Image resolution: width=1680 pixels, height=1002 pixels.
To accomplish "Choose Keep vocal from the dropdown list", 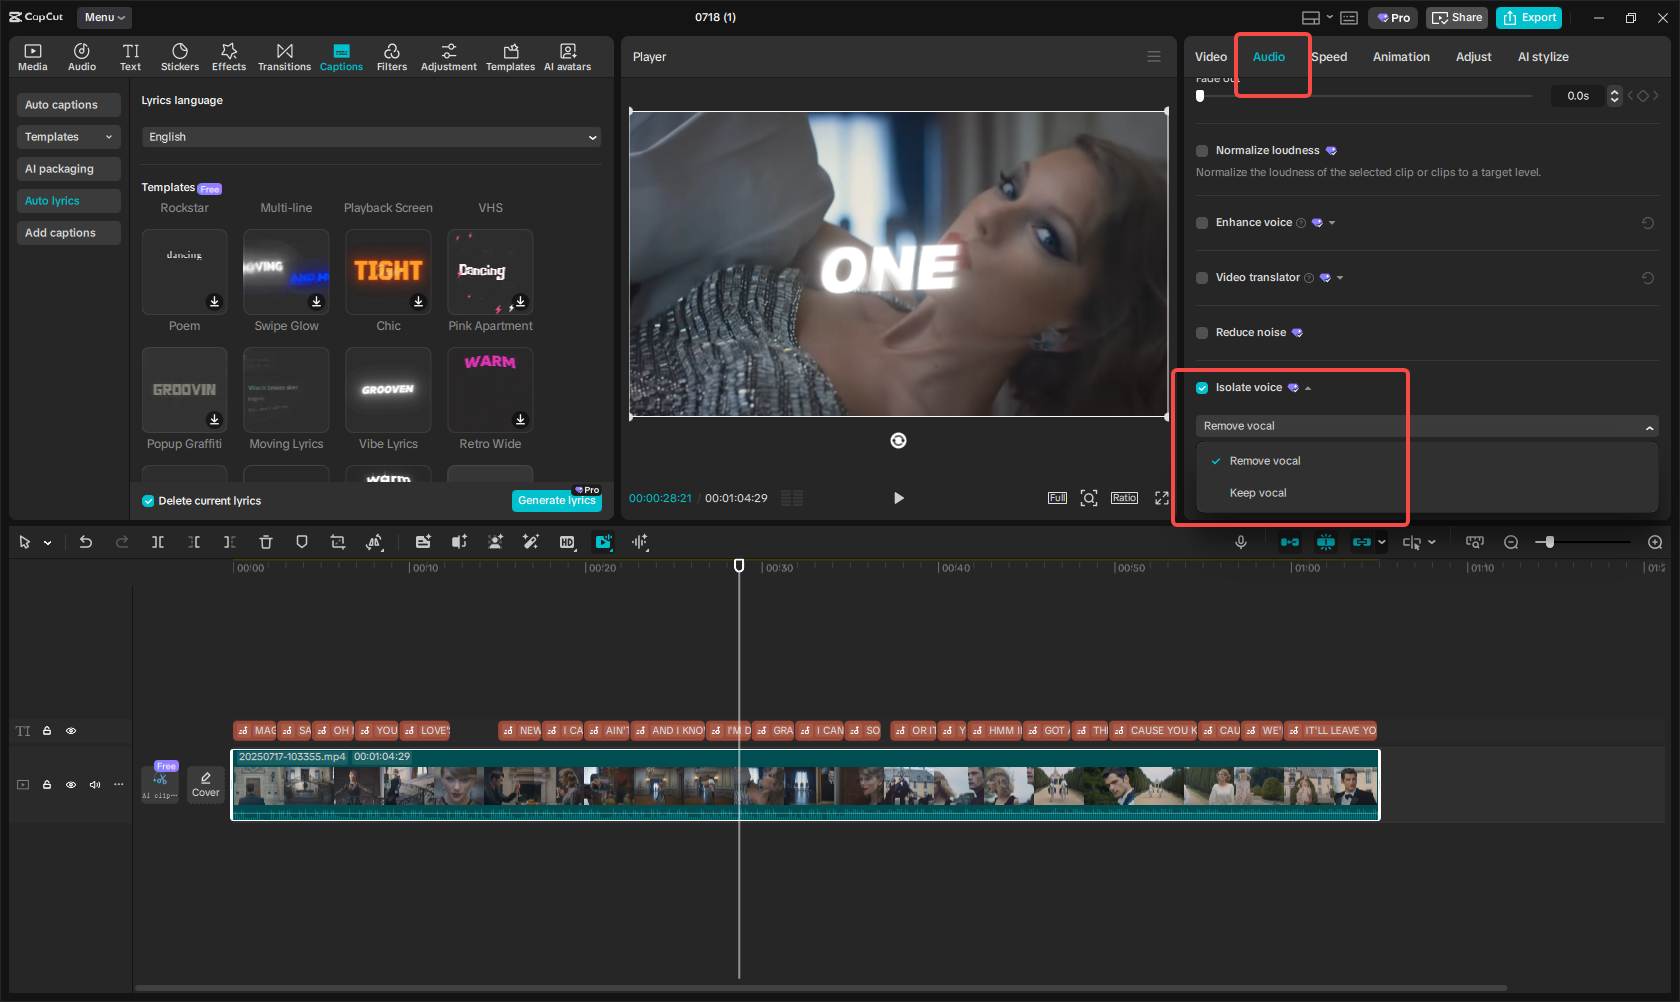I will point(1258,493).
